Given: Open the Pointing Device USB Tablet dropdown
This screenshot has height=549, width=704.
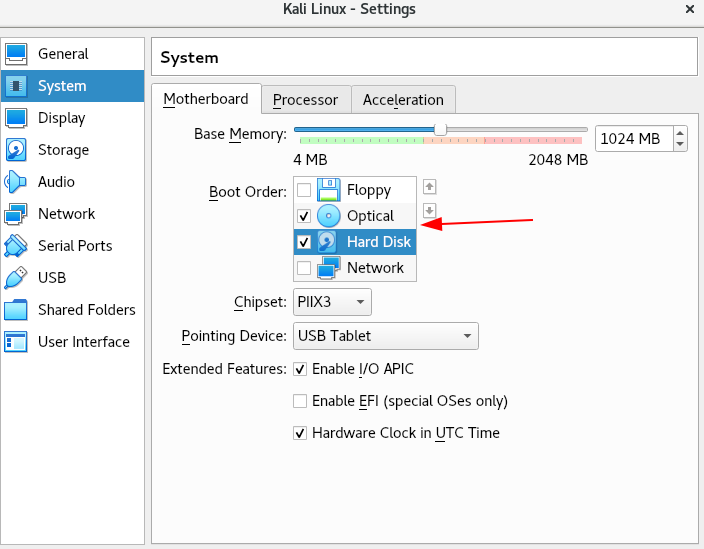Looking at the screenshot, I should pyautogui.click(x=386, y=336).
